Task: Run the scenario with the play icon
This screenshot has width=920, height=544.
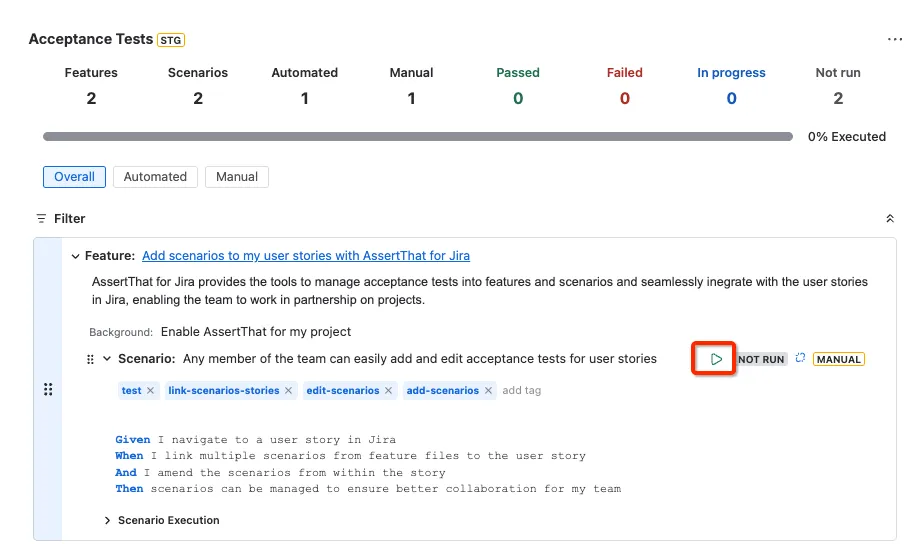Action: coord(716,359)
